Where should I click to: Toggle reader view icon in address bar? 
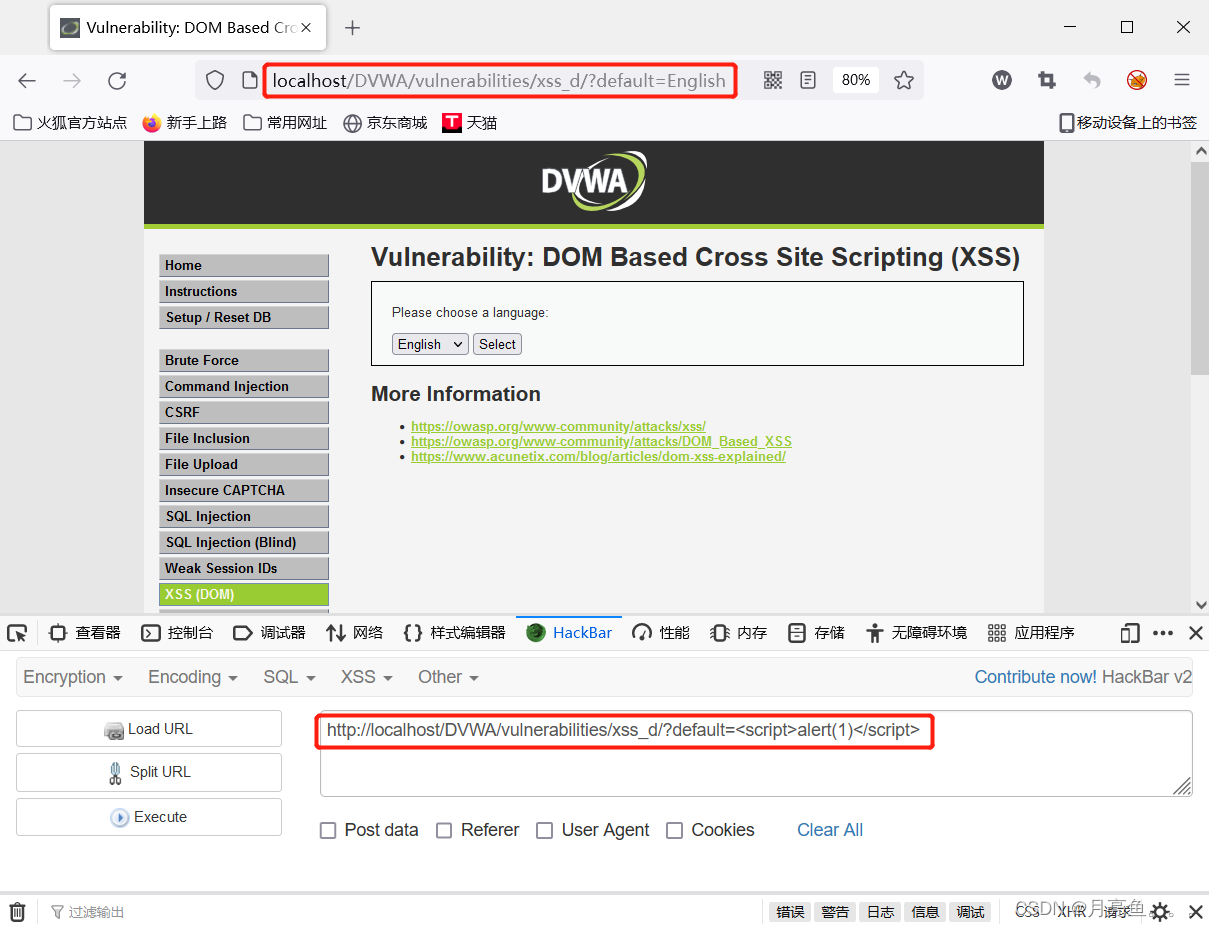click(808, 80)
